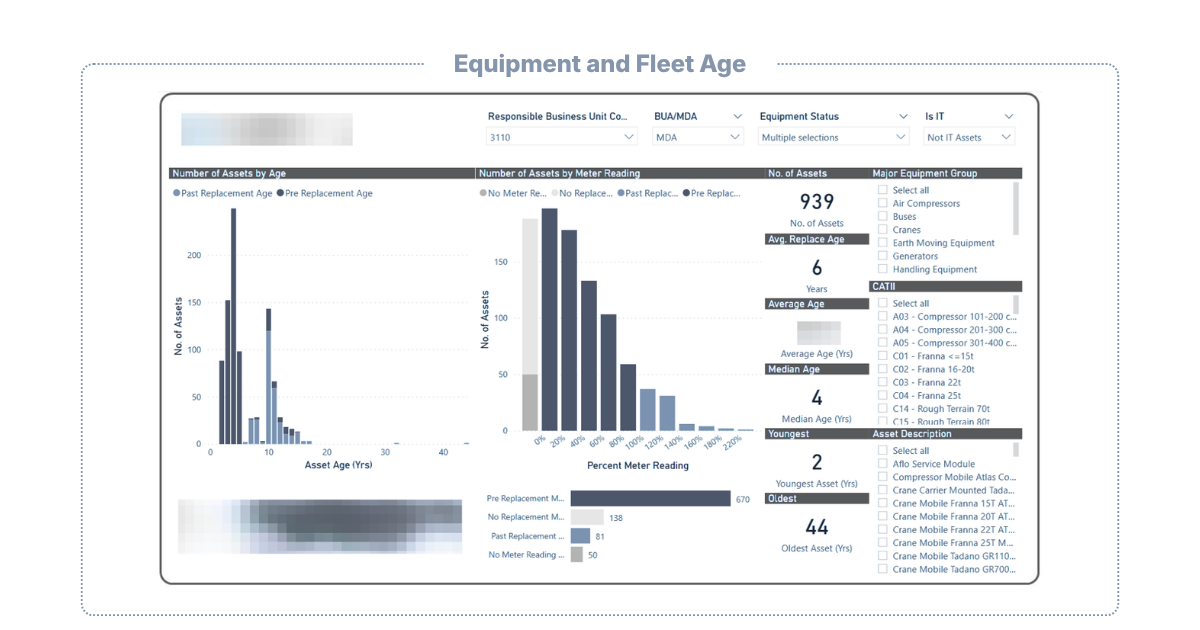The image size is (1200, 630).
Task: Select the No Replacement bar showing 138
Action: [x=587, y=517]
